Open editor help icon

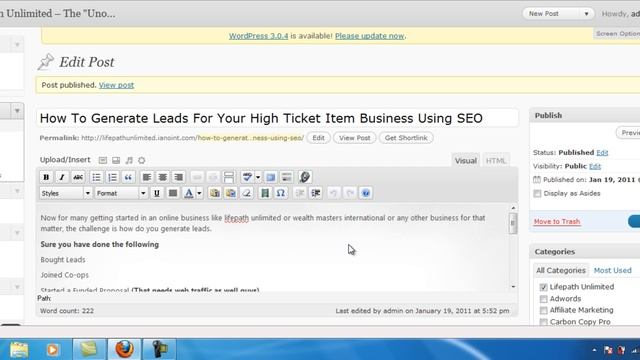[366, 193]
